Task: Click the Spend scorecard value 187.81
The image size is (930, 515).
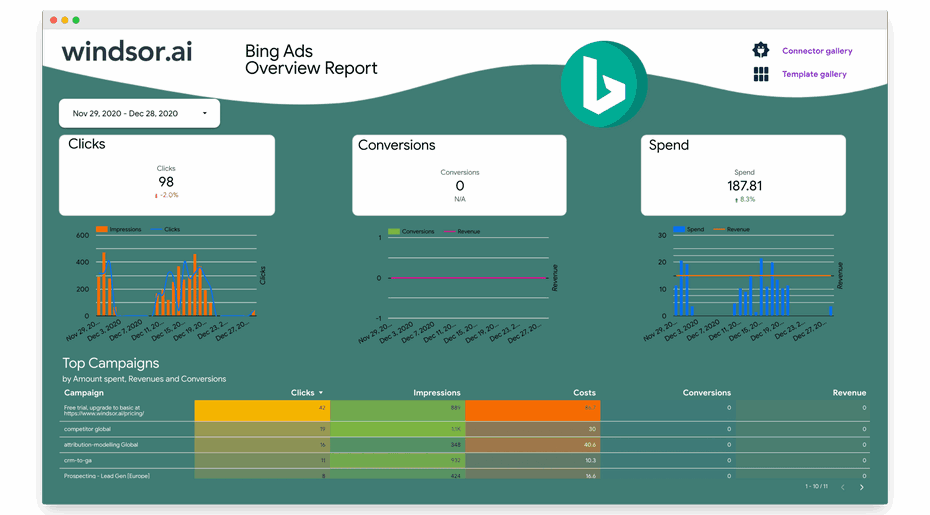Action: click(x=744, y=186)
